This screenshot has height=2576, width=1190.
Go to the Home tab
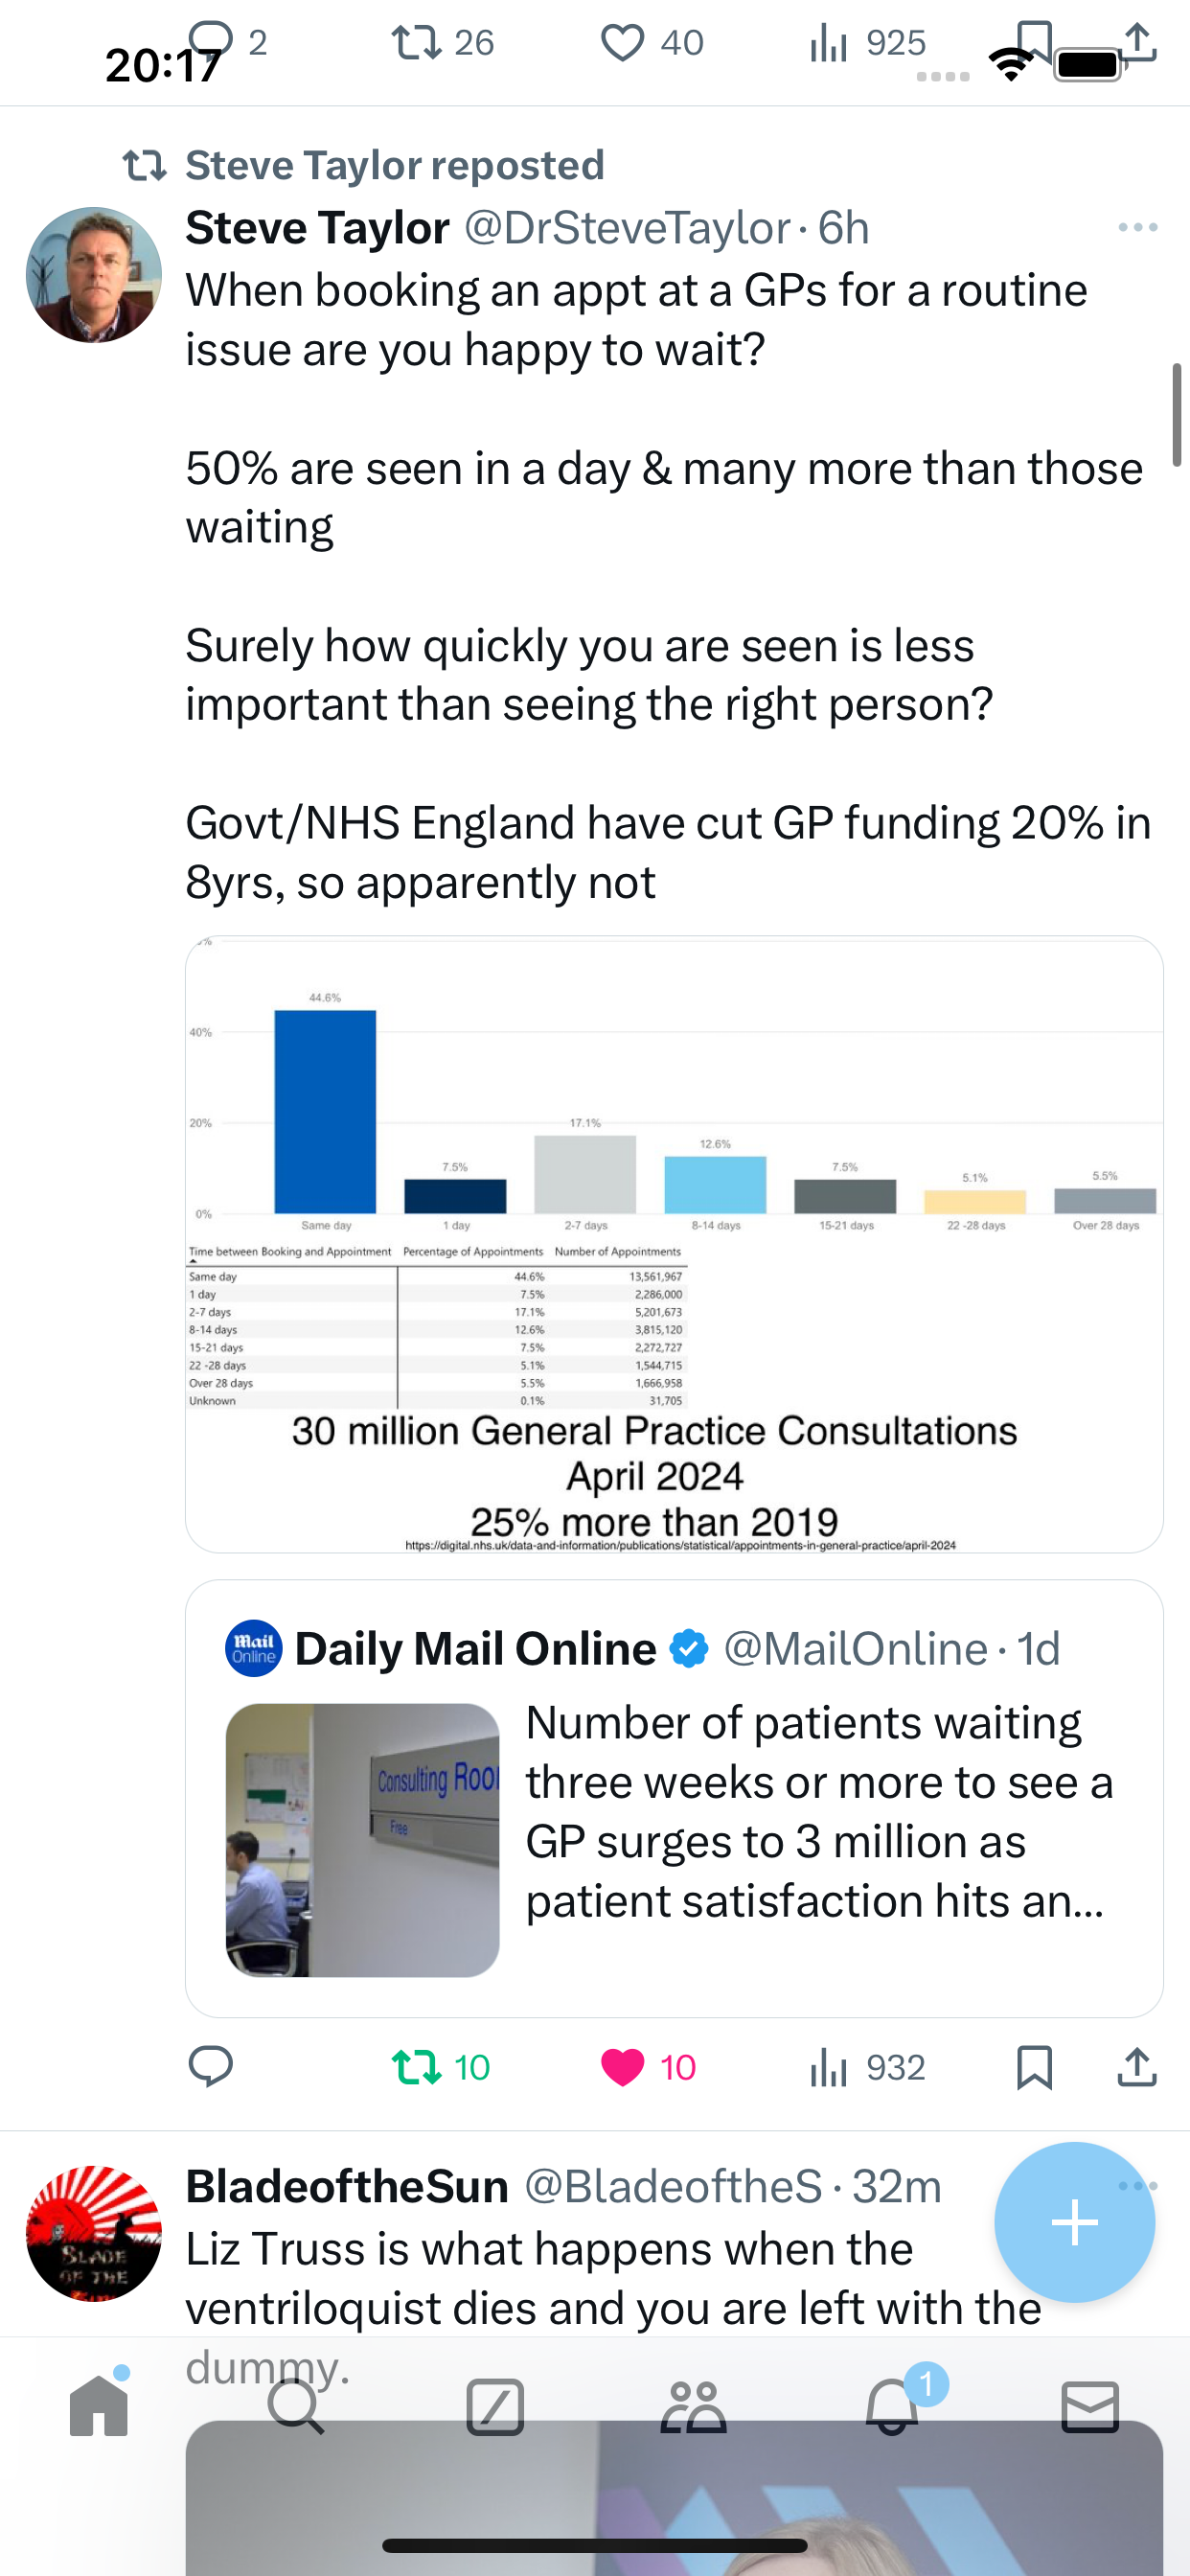click(99, 2405)
